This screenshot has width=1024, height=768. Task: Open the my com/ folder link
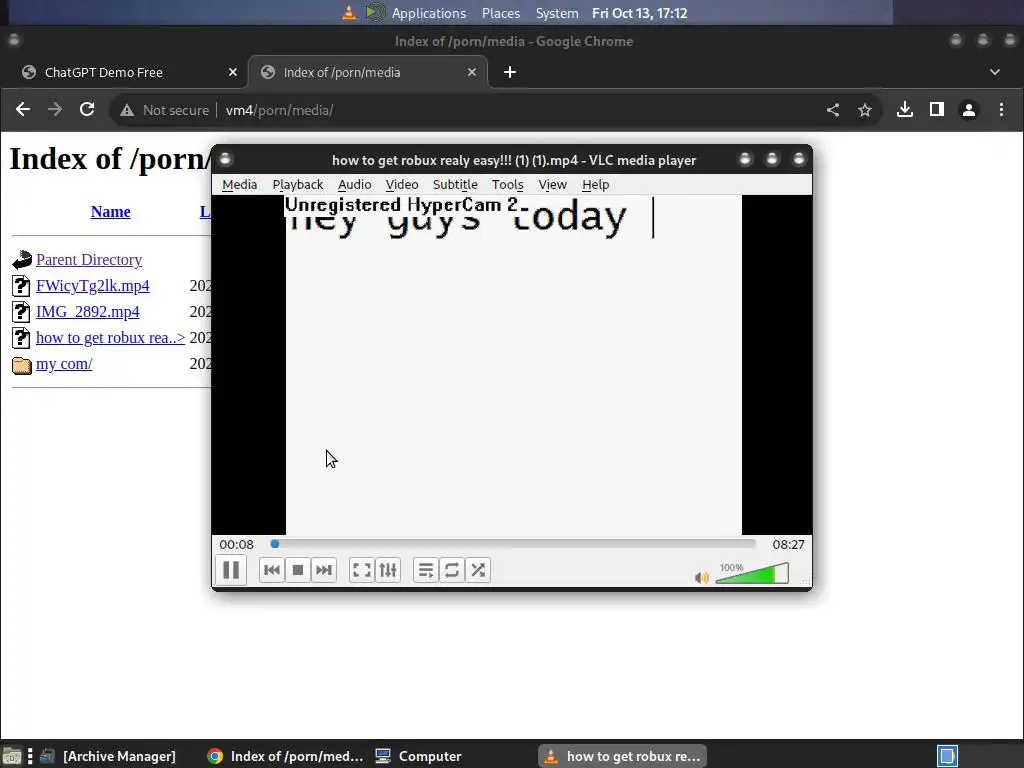64,364
